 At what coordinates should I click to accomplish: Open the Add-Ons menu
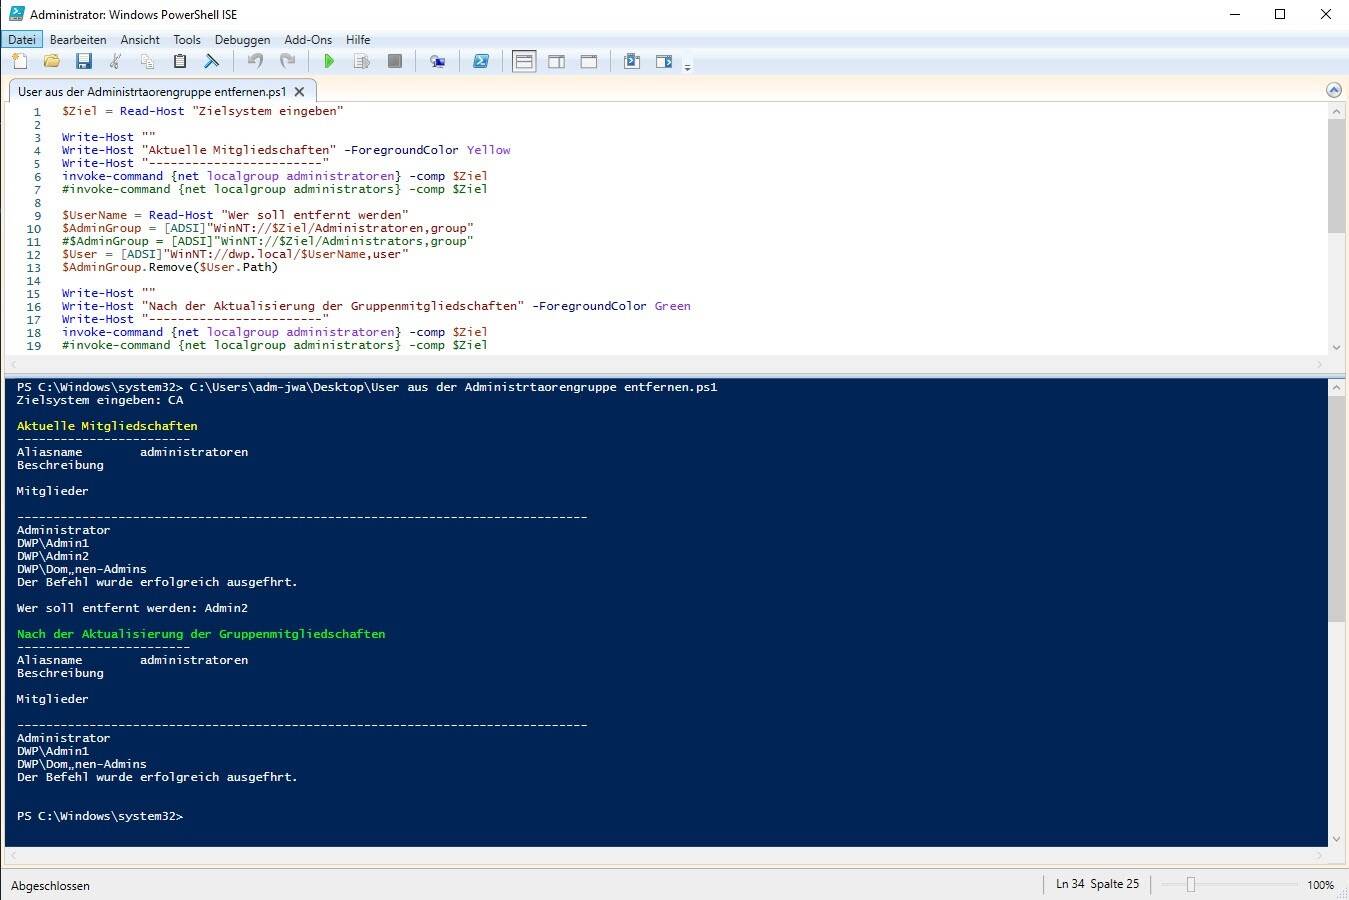(307, 40)
